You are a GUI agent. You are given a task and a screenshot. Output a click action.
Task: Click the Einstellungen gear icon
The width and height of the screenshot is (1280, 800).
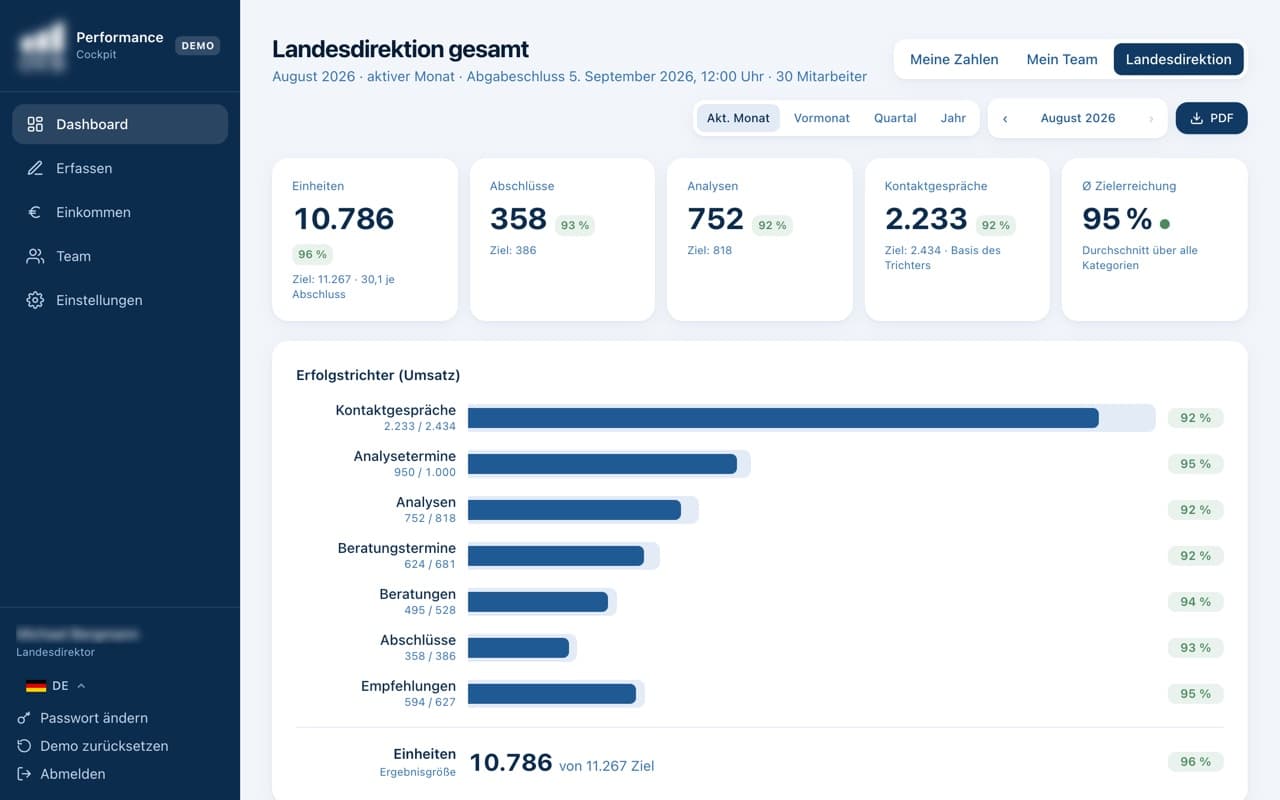click(x=35, y=300)
